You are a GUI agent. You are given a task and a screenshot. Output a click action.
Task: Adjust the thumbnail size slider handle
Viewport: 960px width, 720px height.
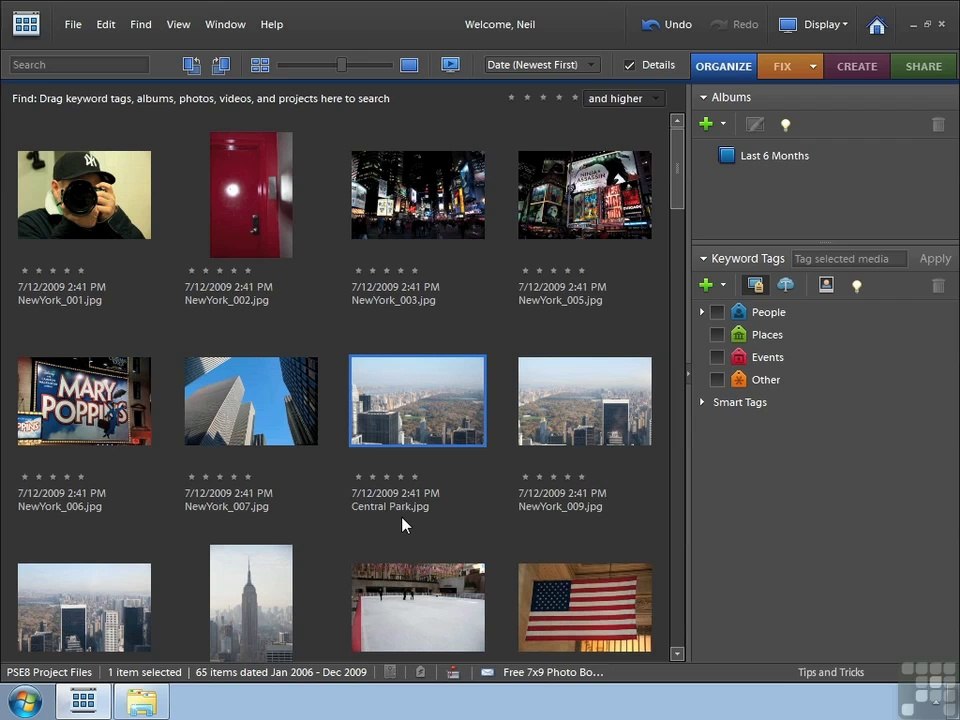pos(342,64)
